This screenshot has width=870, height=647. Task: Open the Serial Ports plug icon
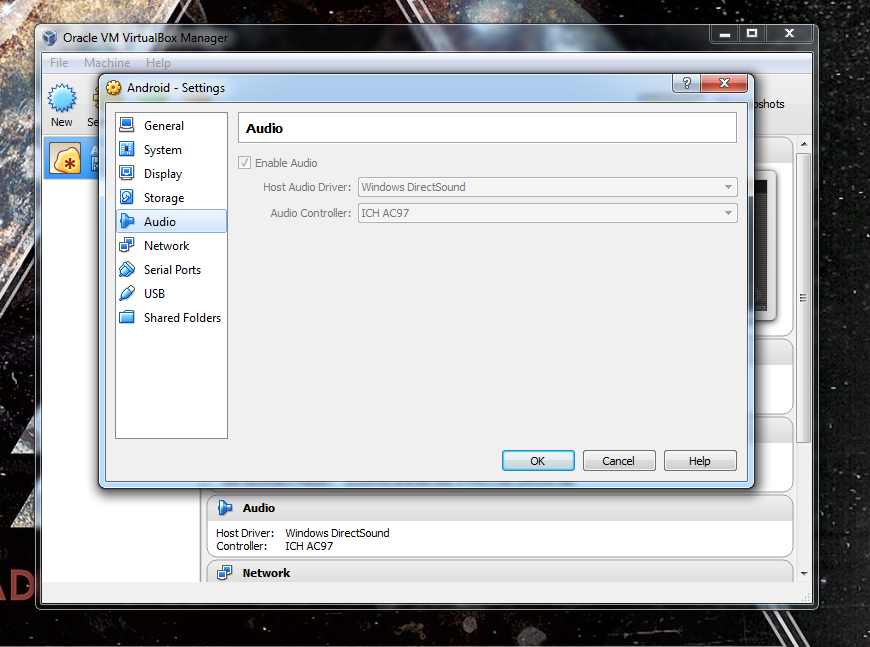[x=127, y=269]
